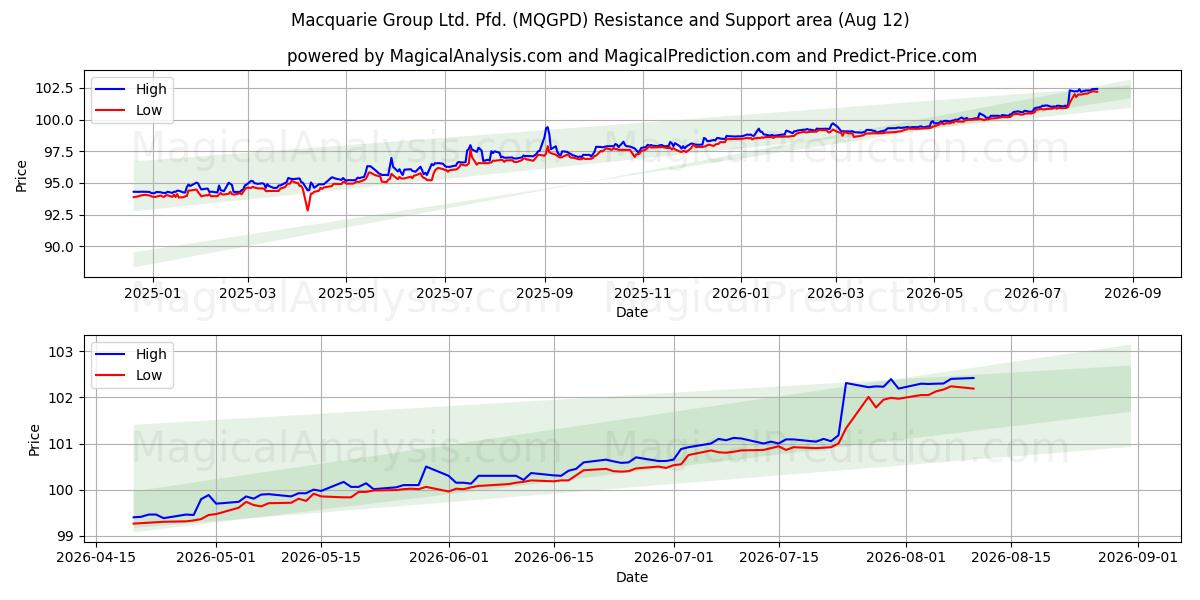Click the 2025-05 x-axis tick label

pyautogui.click(x=346, y=294)
